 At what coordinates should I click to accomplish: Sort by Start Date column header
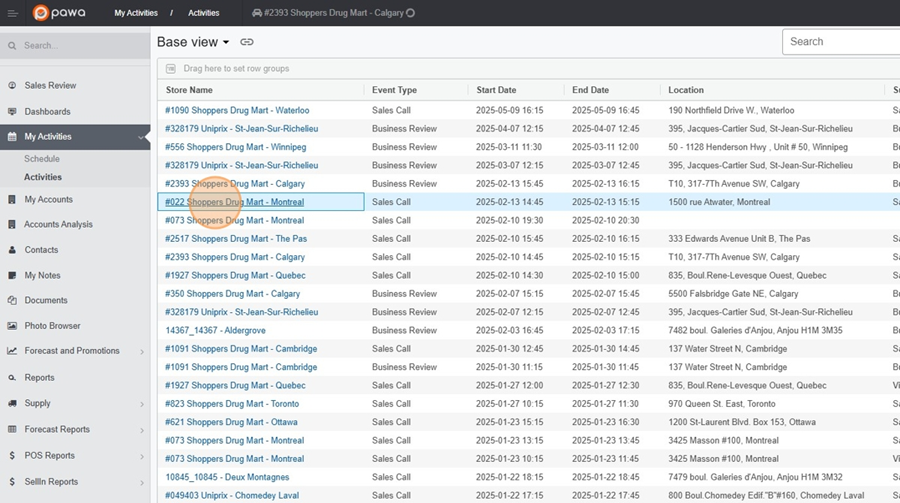point(496,90)
